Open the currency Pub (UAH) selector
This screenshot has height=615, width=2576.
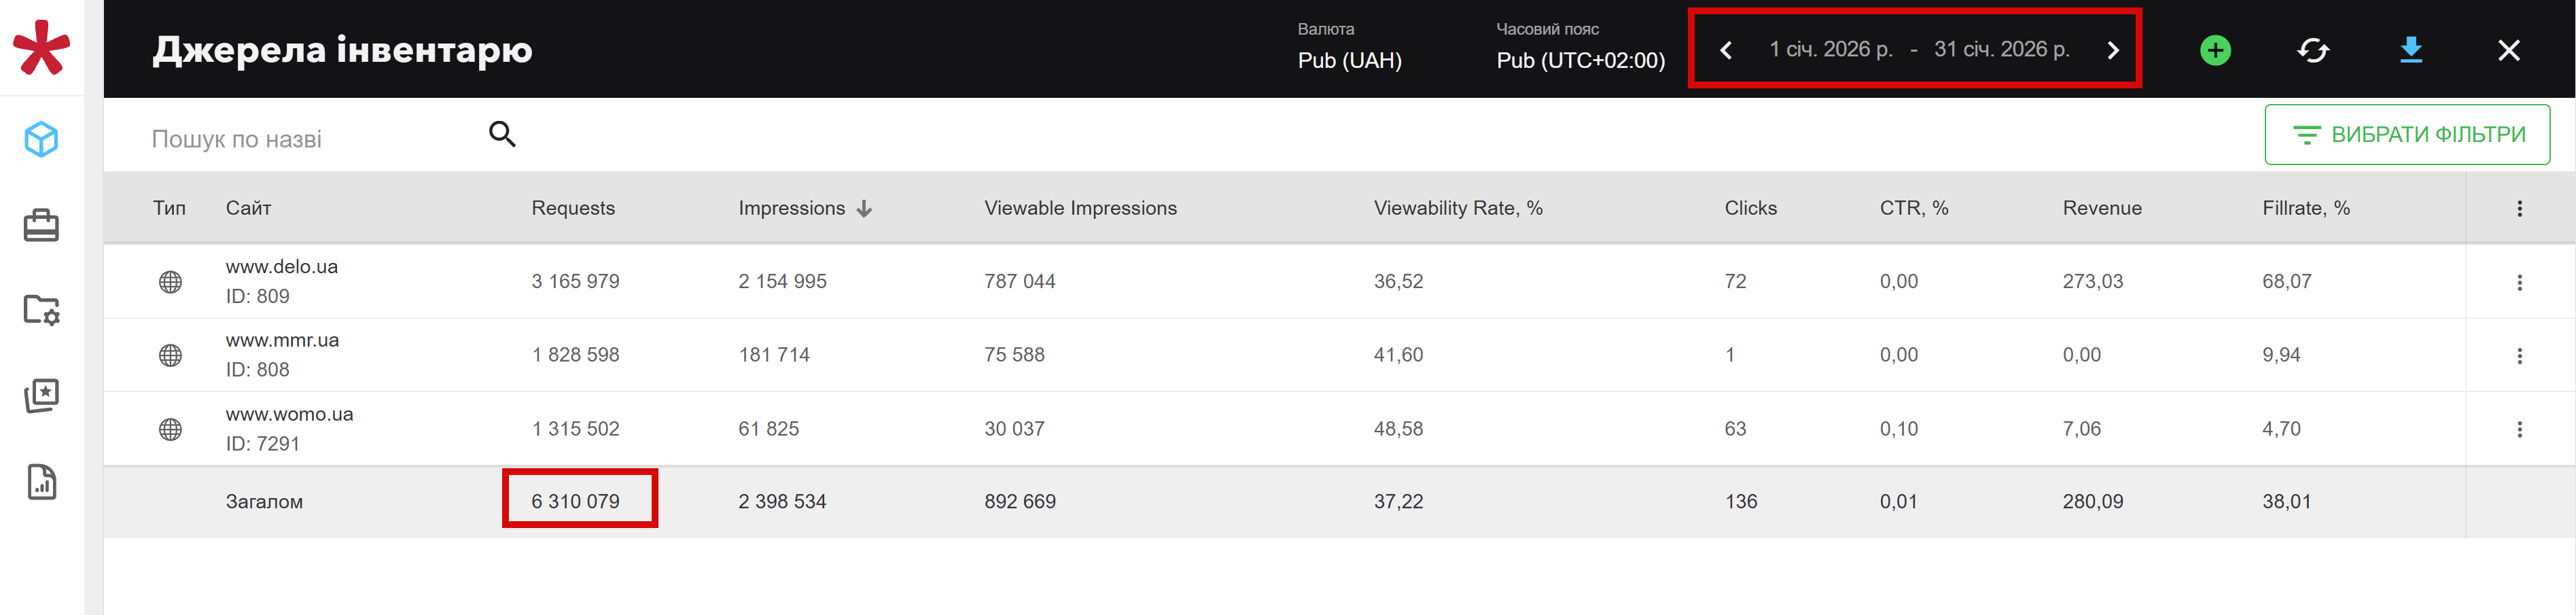point(1349,60)
